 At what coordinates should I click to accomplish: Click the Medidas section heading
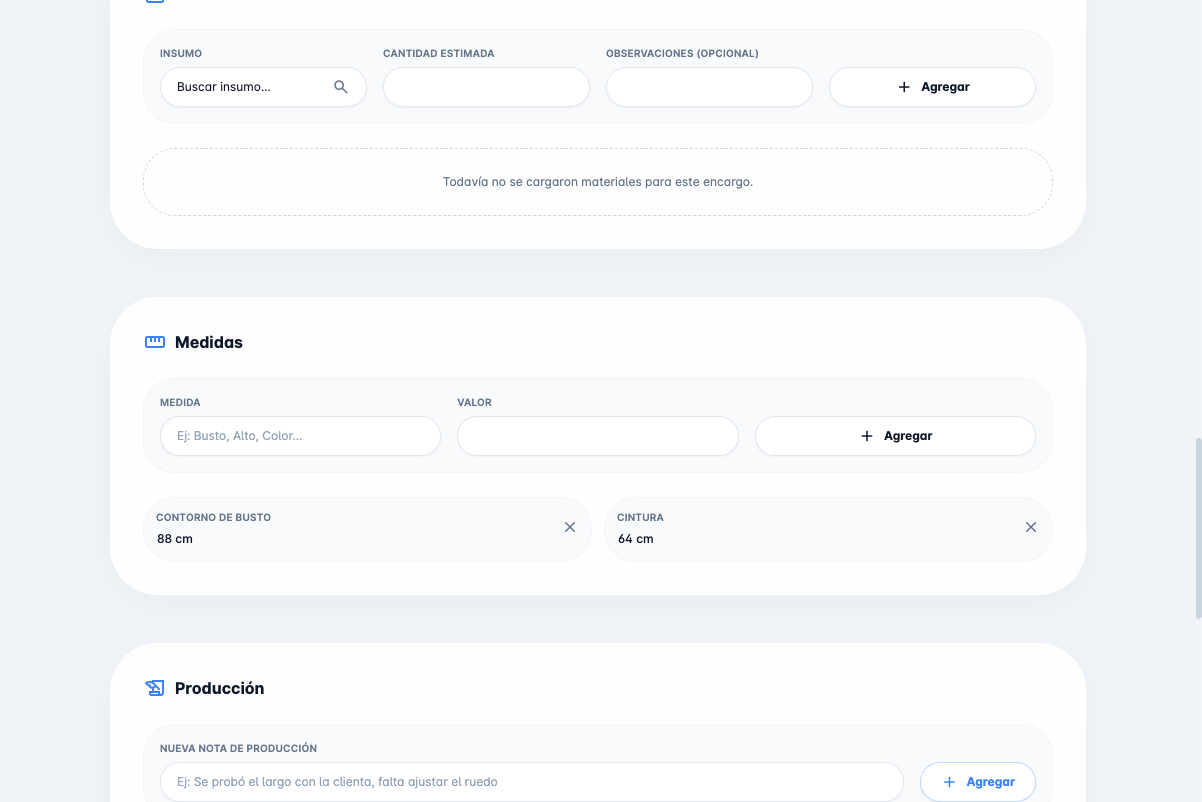209,342
